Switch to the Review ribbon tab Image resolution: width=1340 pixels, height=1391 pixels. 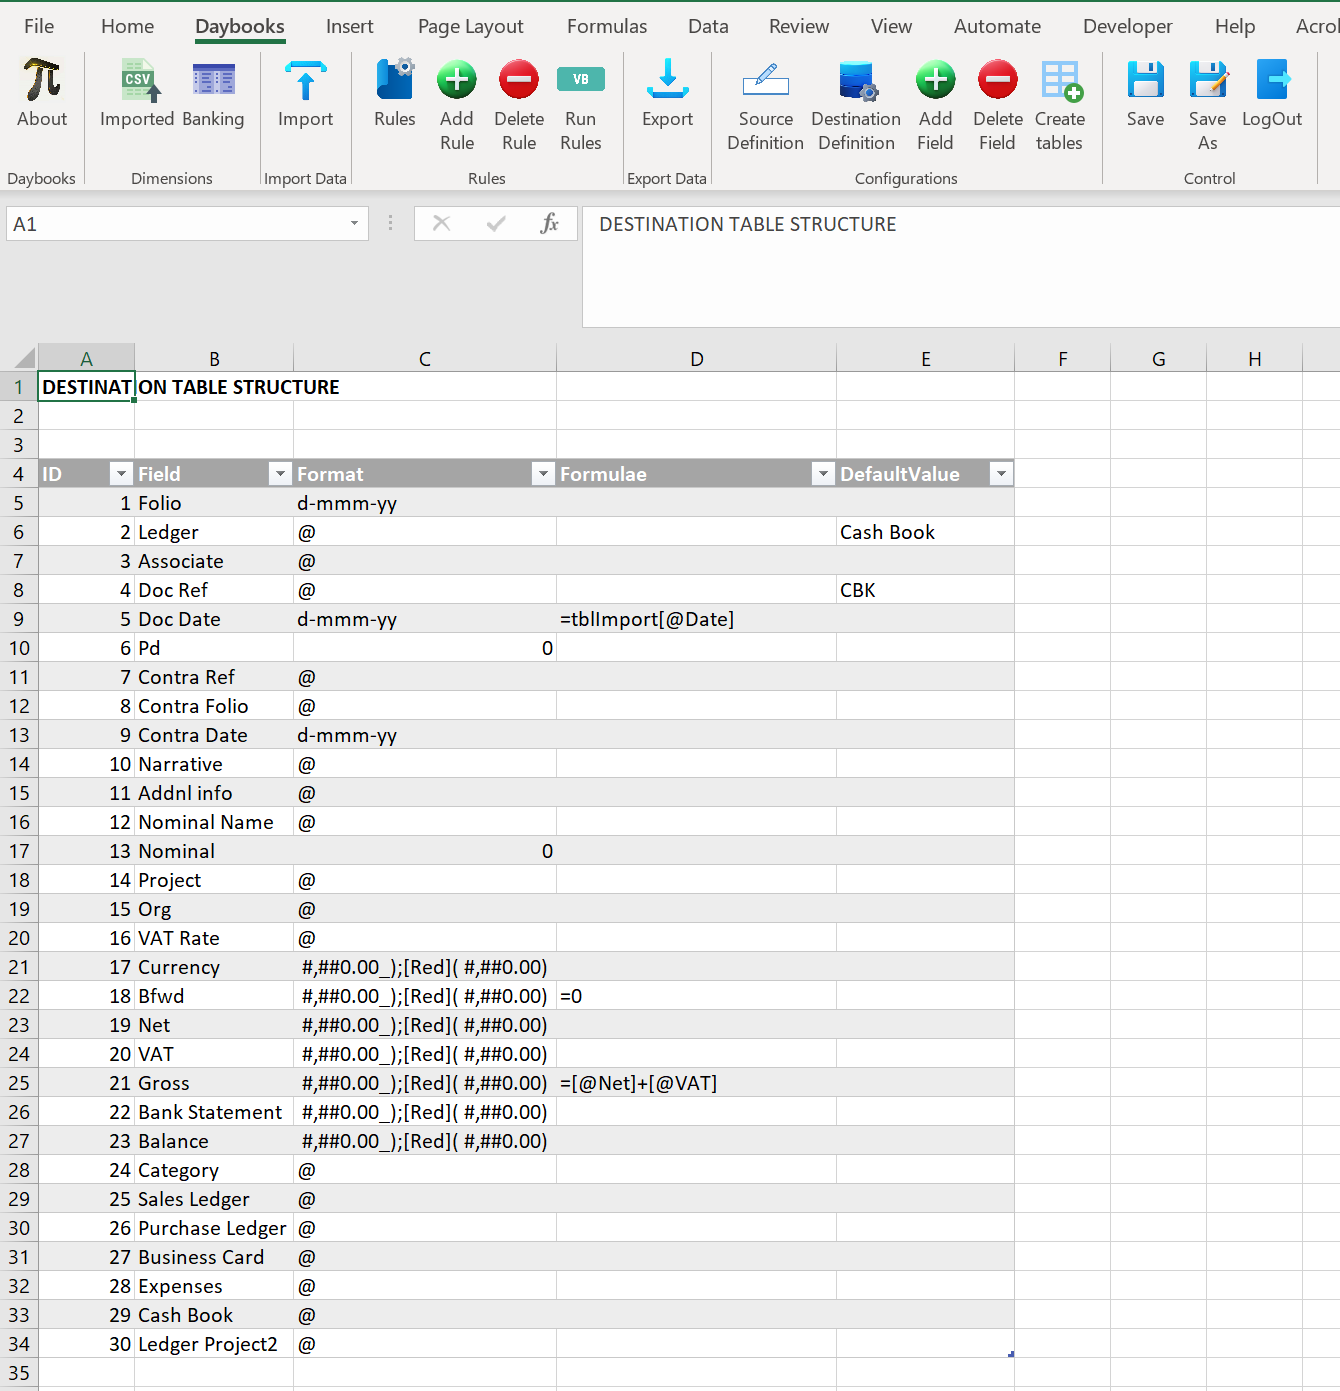pyautogui.click(x=799, y=26)
